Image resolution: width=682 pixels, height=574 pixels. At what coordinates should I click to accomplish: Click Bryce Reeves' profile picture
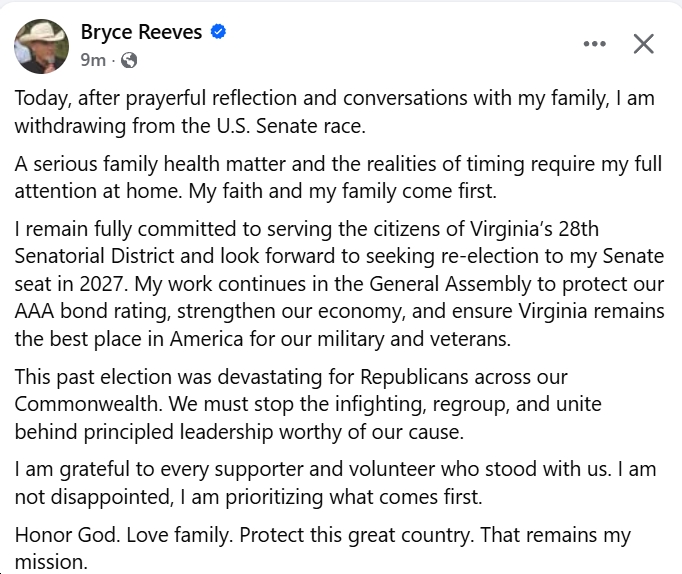click(41, 45)
